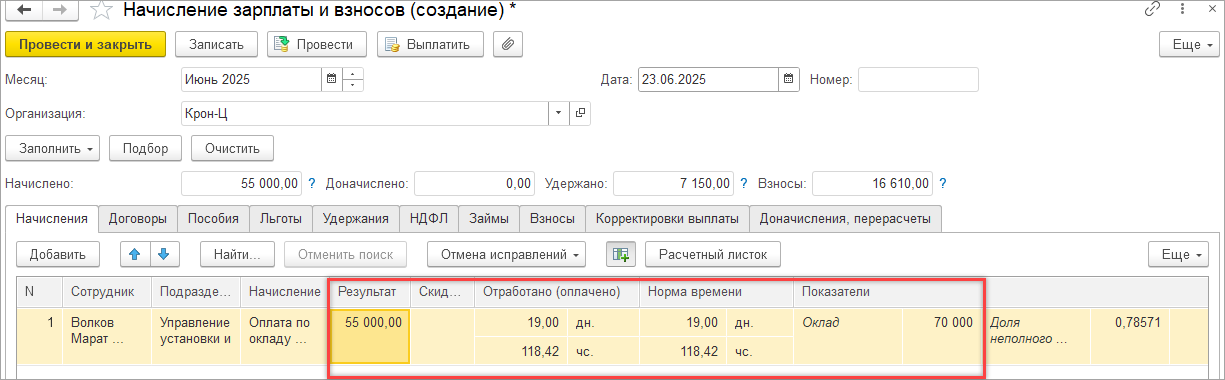This screenshot has height=380, width=1225.
Task: Add document to favorites with star icon
Action: (100, 12)
